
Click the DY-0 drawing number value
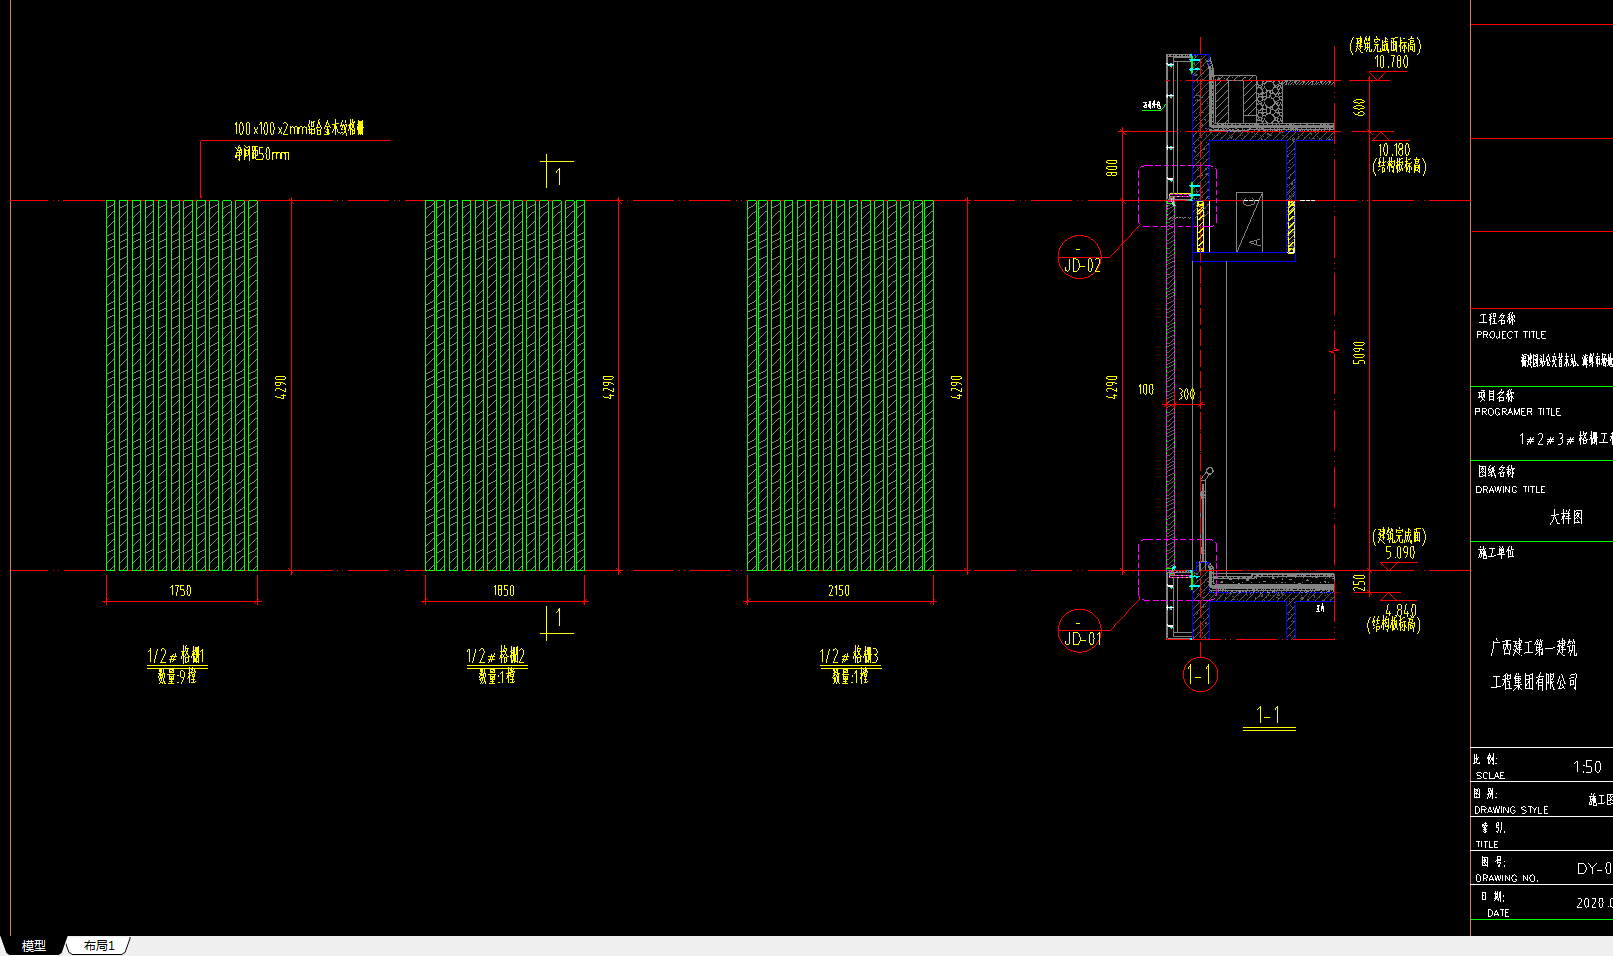(x=1594, y=868)
